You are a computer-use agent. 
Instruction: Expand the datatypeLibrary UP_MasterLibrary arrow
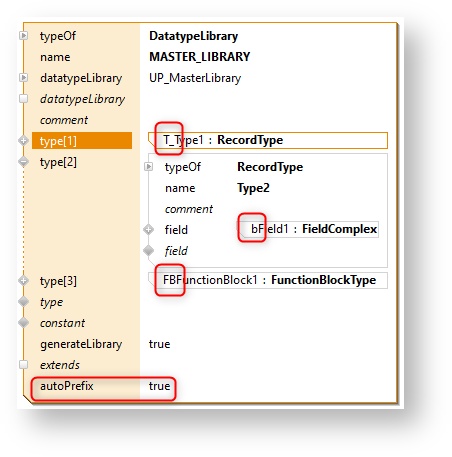[24, 78]
